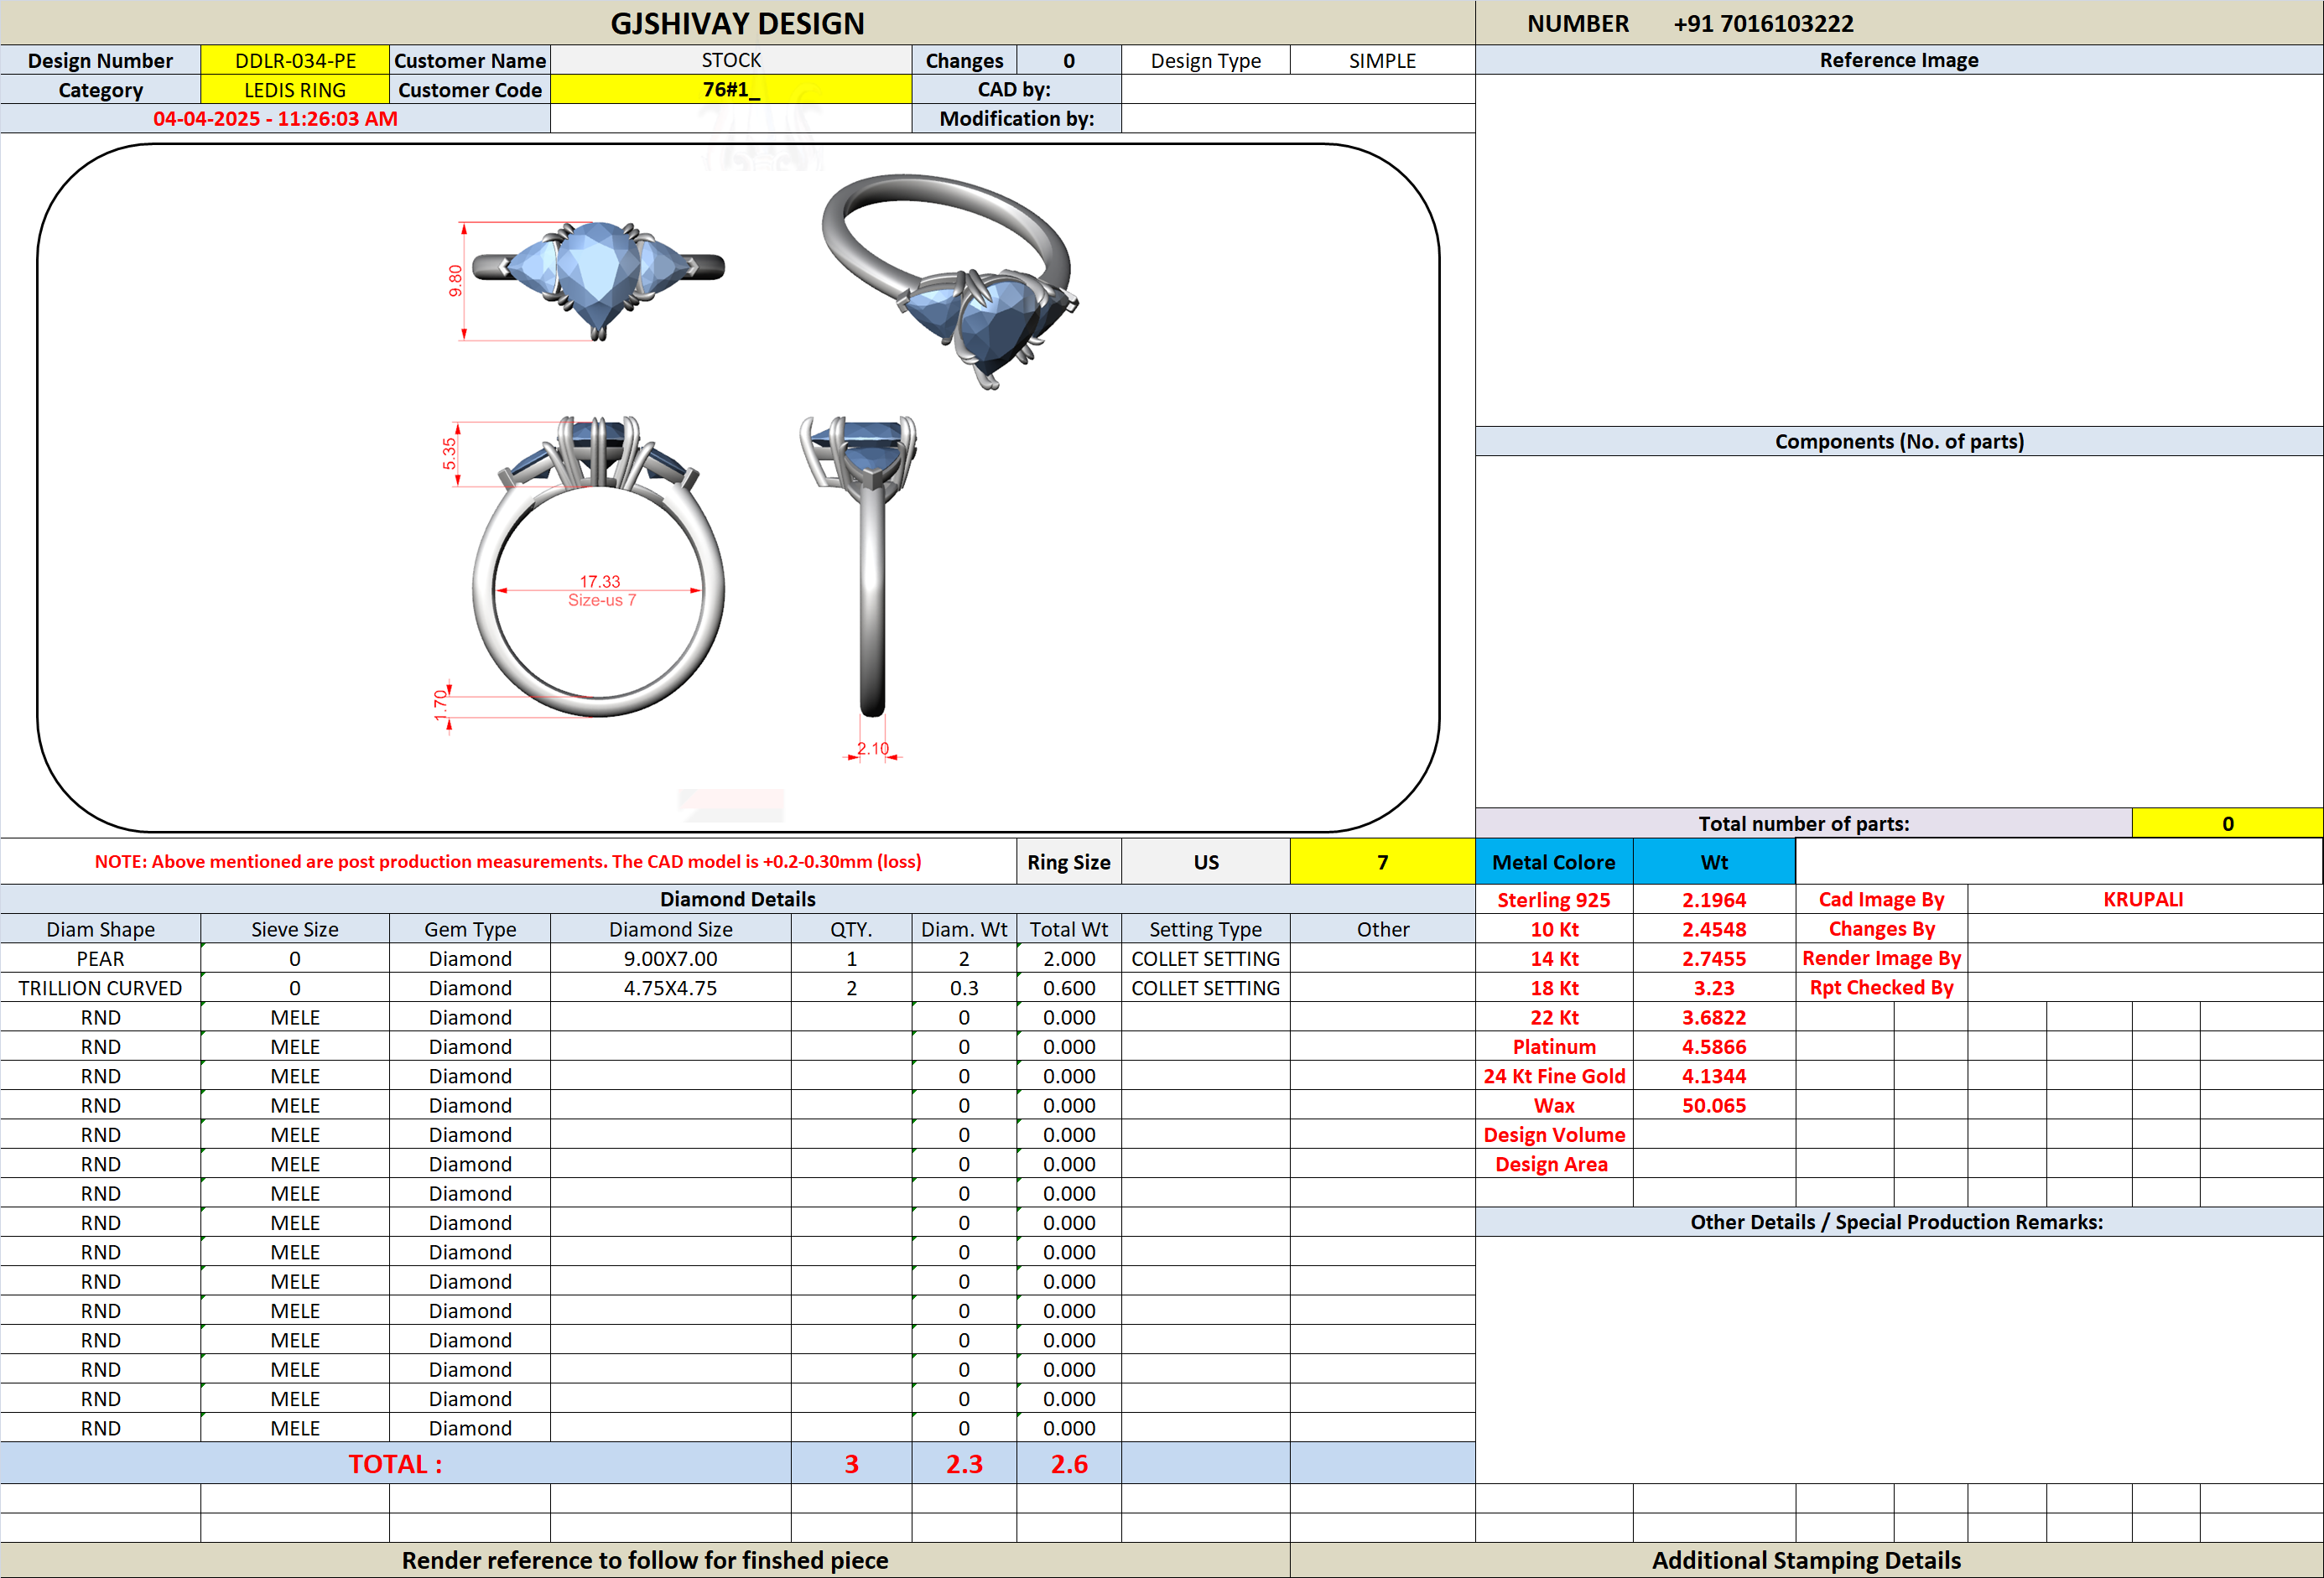The image size is (2324, 1578).
Task: Click the Metal Colore blue header
Action: pyautogui.click(x=1554, y=862)
